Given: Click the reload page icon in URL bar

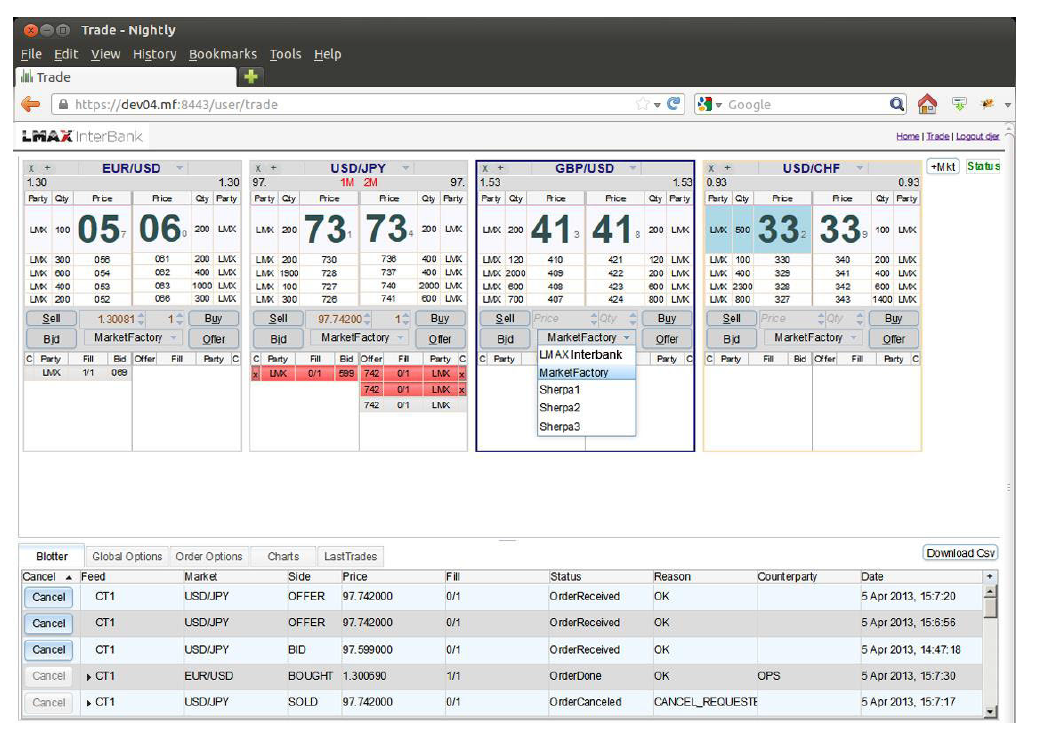Looking at the screenshot, I should pyautogui.click(x=674, y=104).
